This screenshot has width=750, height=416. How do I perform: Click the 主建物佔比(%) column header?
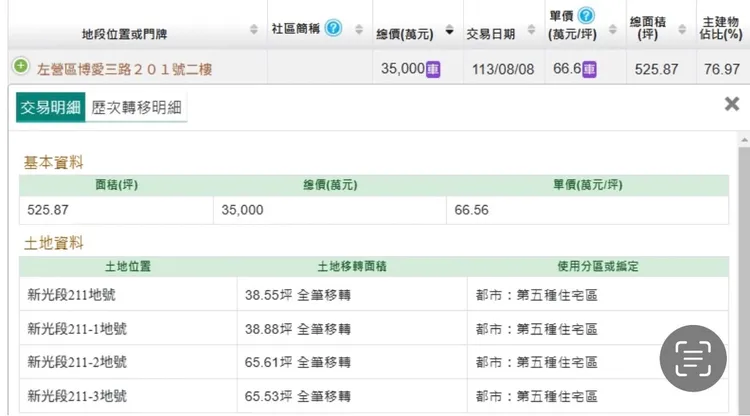coord(720,28)
